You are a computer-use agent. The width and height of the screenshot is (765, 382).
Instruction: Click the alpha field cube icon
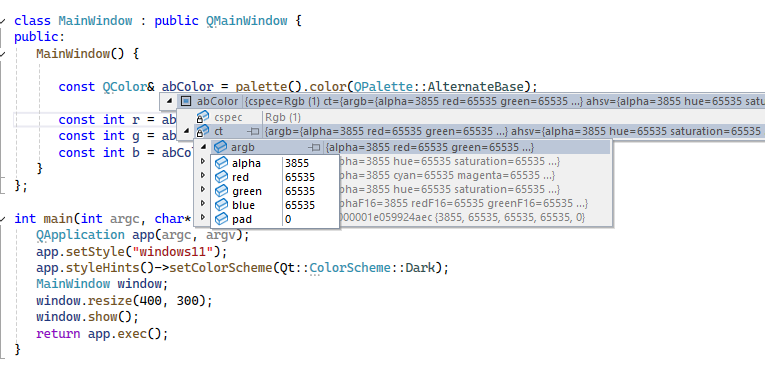(x=221, y=163)
